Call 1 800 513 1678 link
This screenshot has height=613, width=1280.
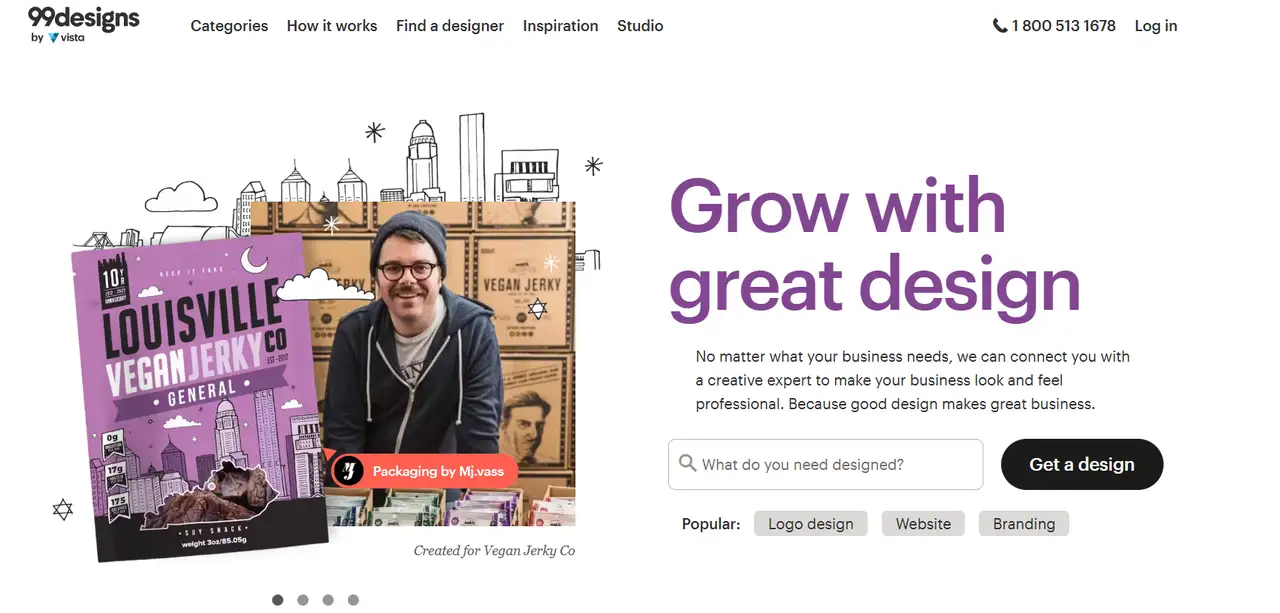point(1063,26)
